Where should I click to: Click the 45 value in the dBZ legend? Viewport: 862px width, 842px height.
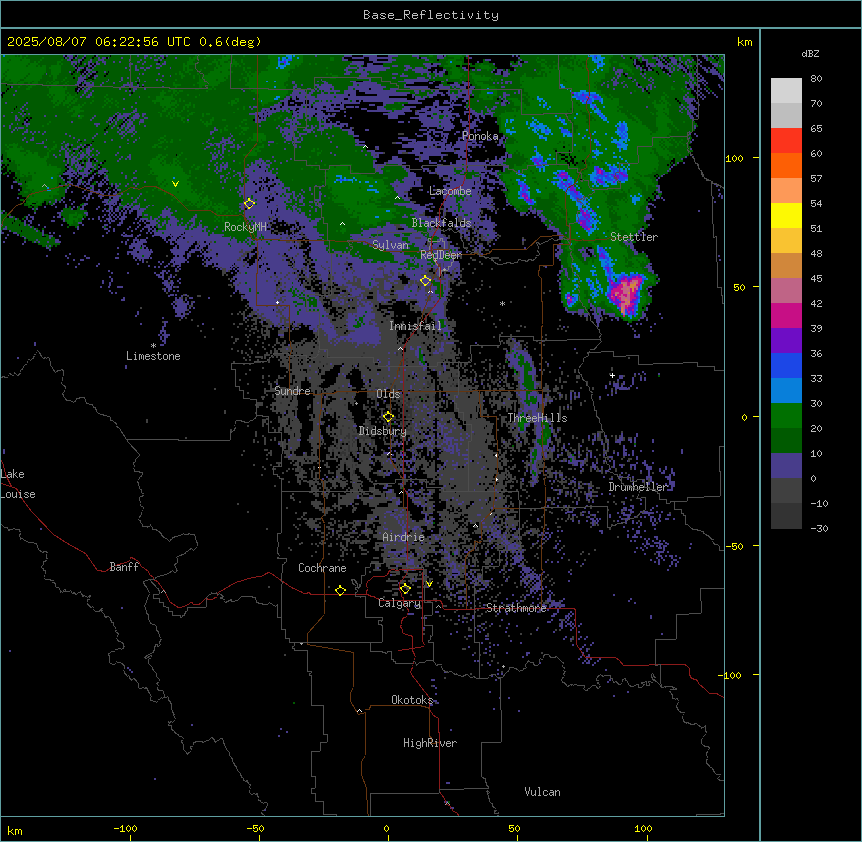(x=816, y=279)
